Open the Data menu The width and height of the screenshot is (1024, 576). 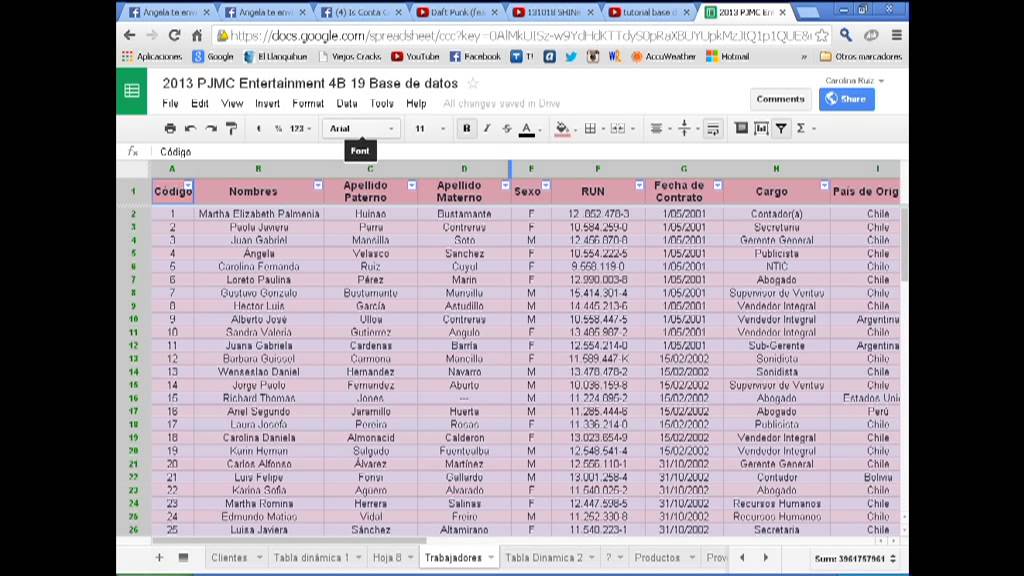point(347,103)
